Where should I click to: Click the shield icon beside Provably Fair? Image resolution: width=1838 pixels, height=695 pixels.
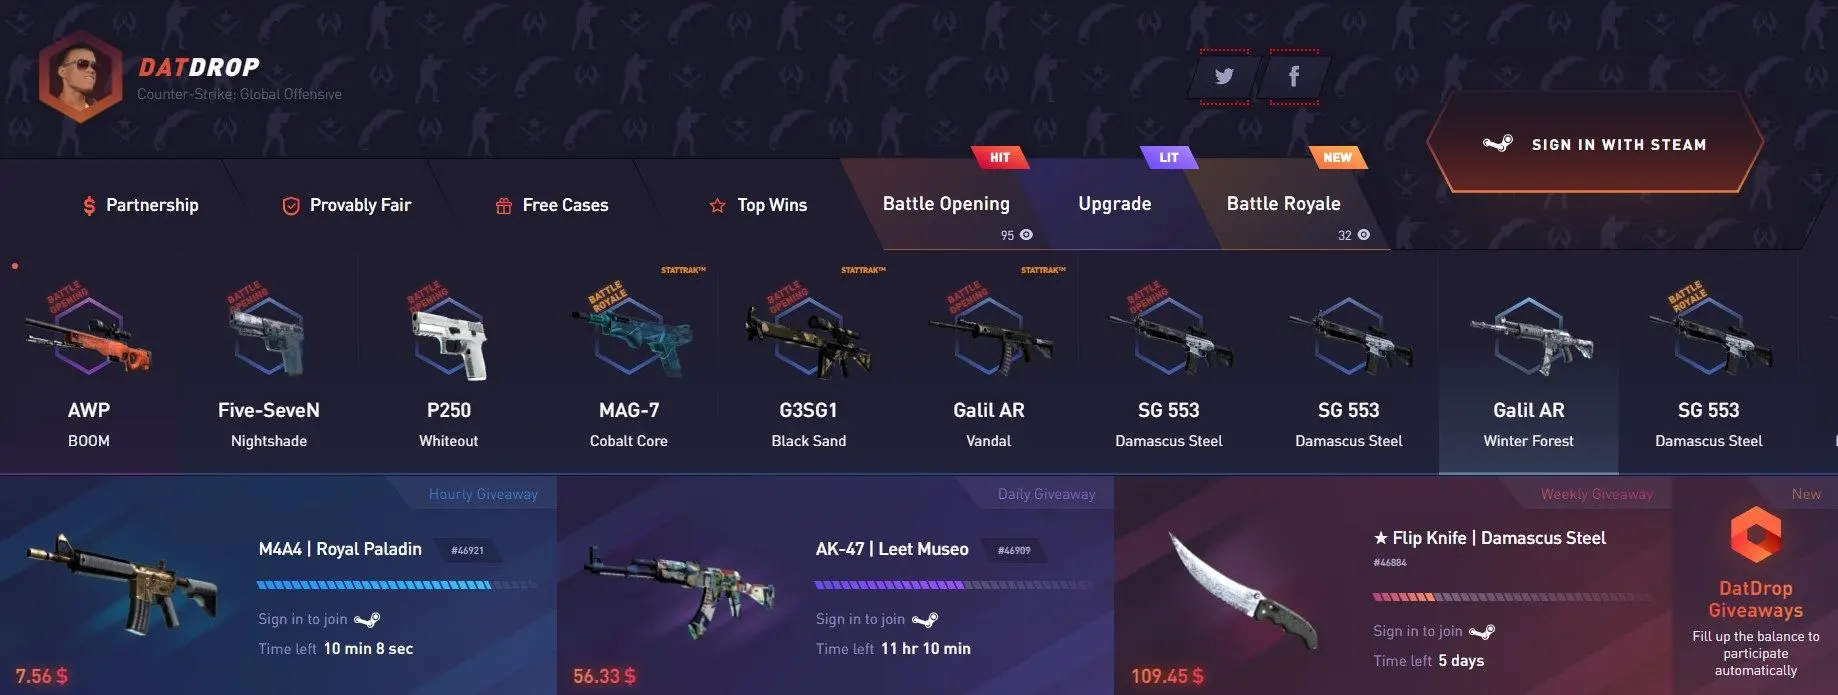(291, 206)
